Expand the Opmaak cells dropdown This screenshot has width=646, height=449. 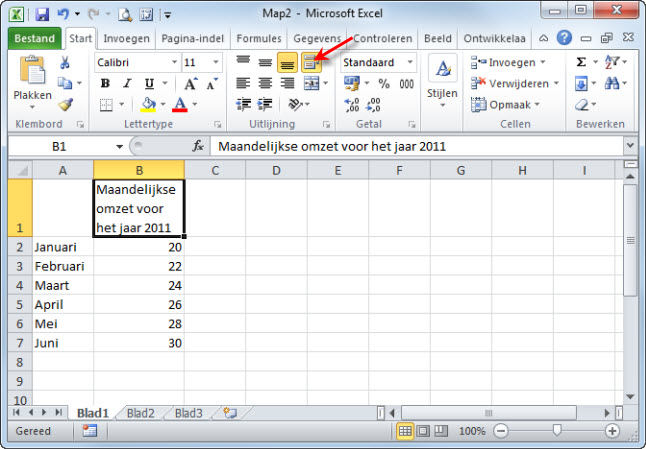(x=537, y=105)
